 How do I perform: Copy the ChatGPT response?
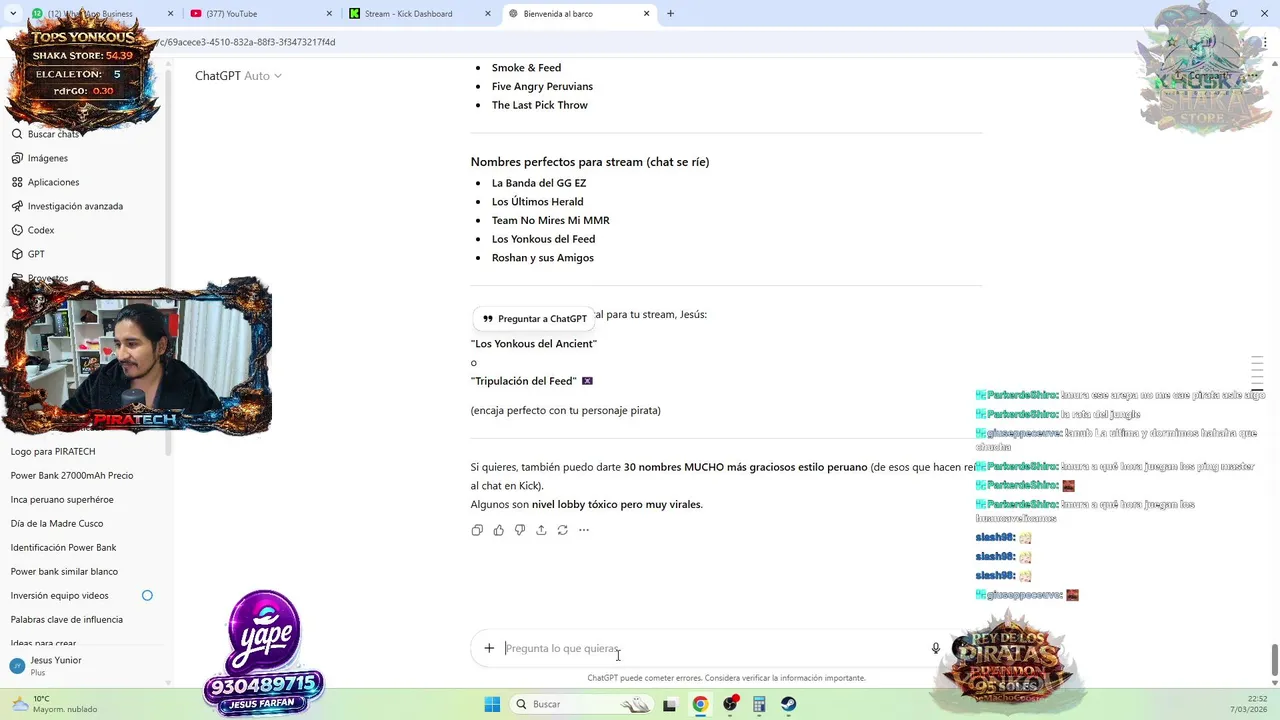pyautogui.click(x=477, y=530)
